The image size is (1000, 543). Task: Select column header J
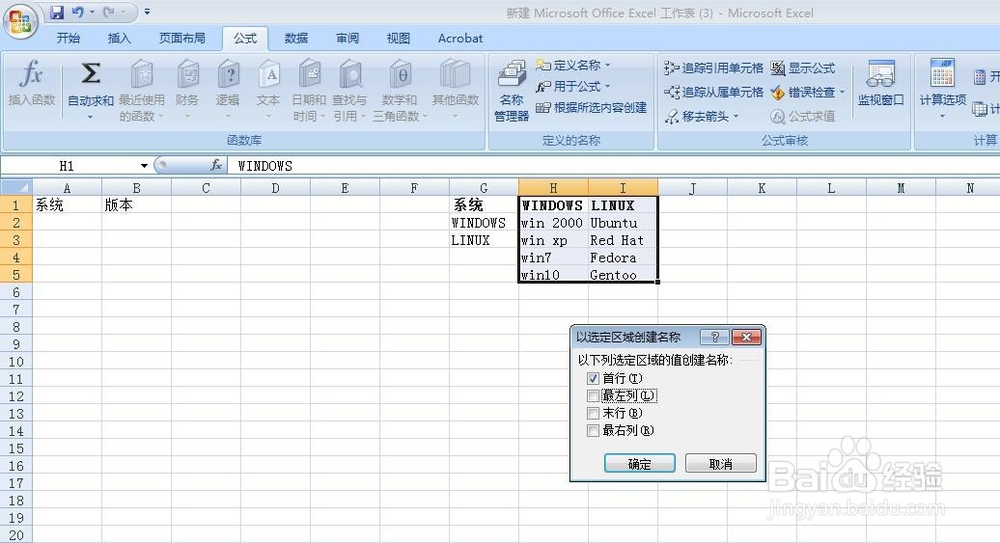[x=693, y=188]
